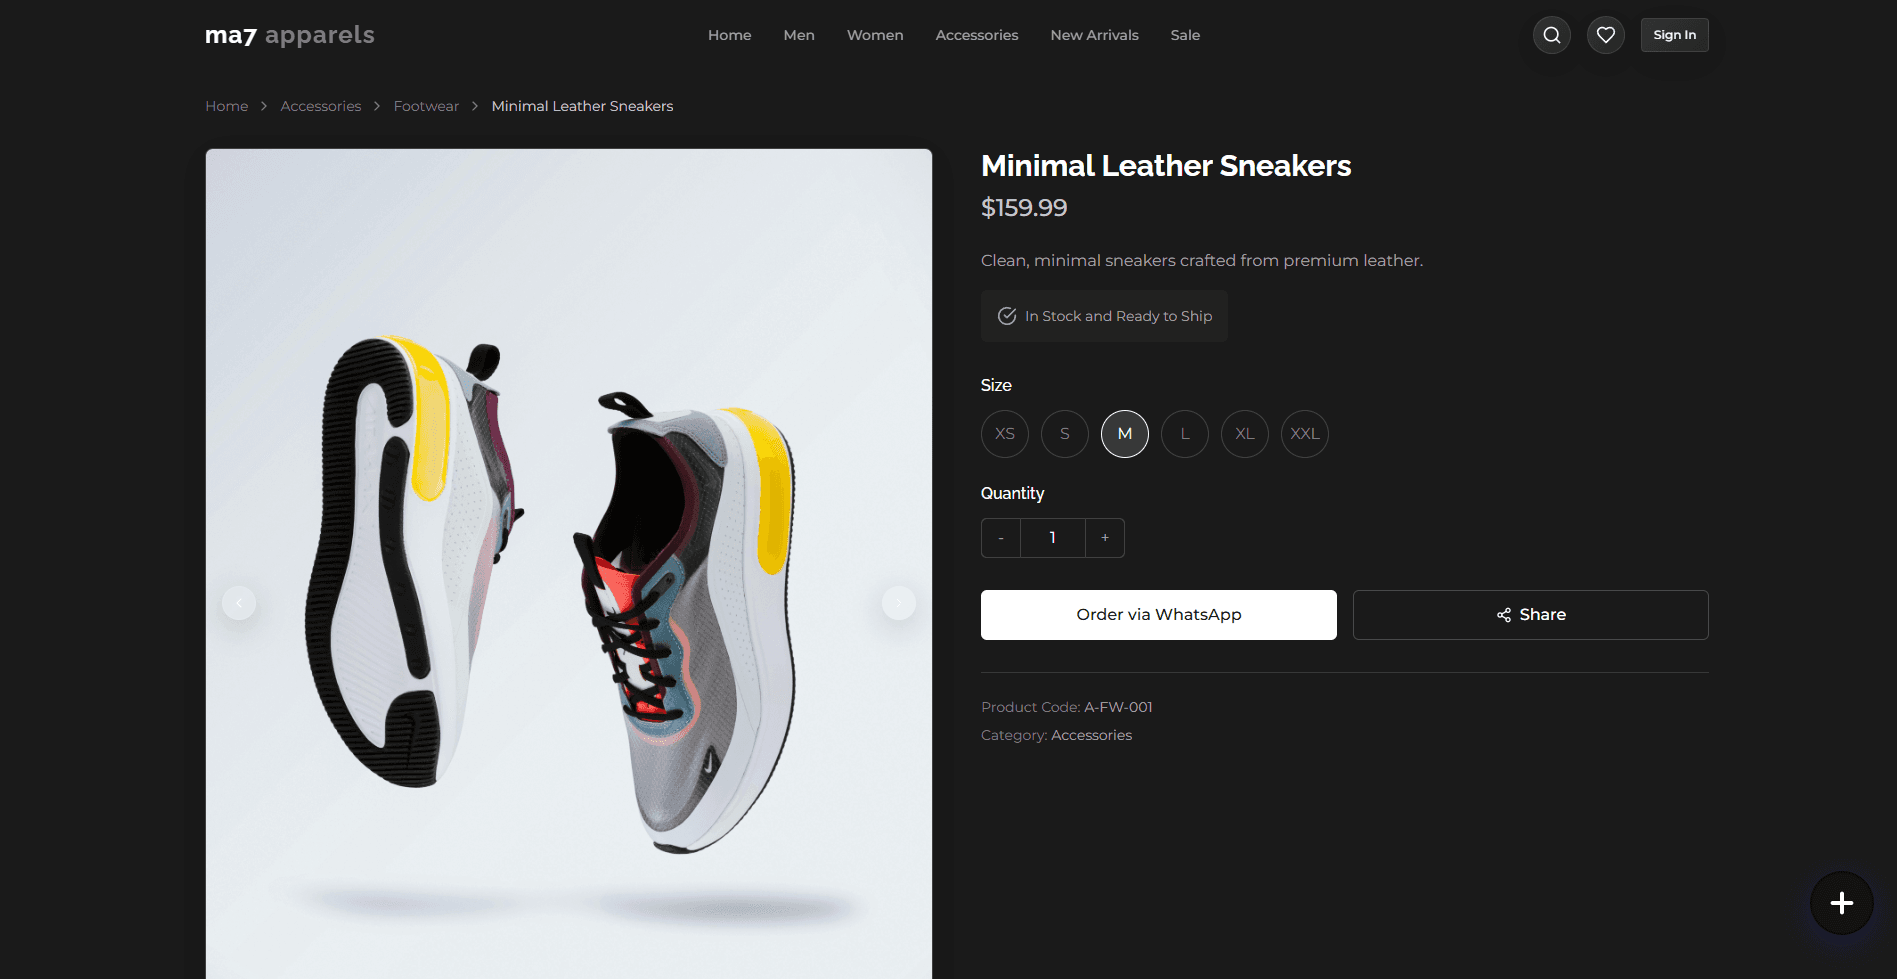This screenshot has height=979, width=1897.
Task: Decrease quantity with minus button
Action: pyautogui.click(x=1001, y=538)
